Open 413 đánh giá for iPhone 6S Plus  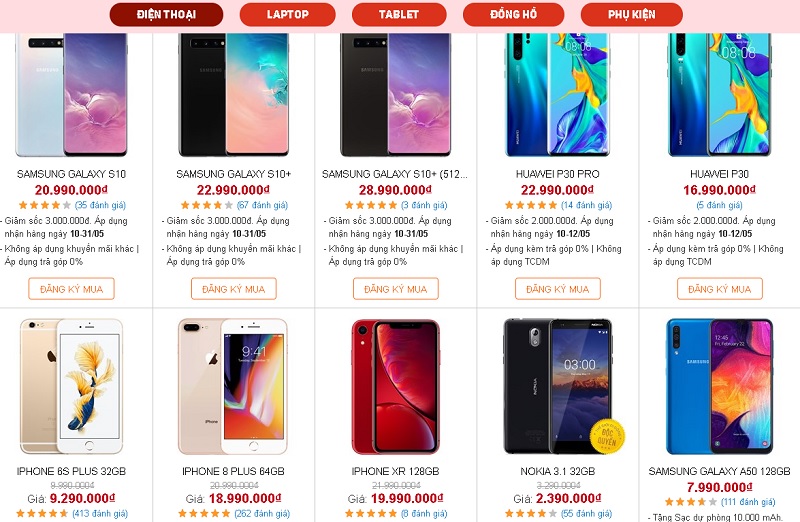click(x=99, y=513)
